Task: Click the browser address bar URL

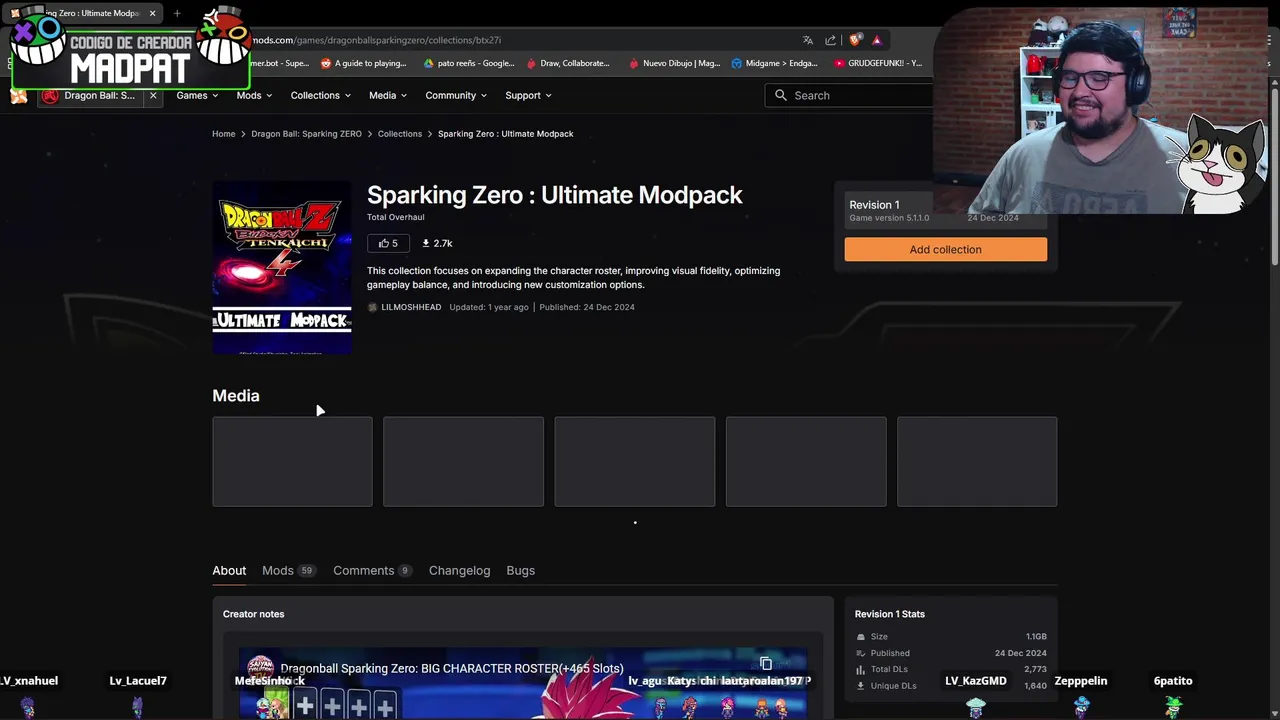Action: (376, 40)
